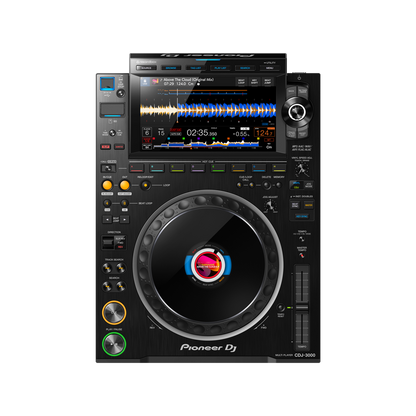The width and height of the screenshot is (416, 416).
Task: Click the rotary selector knob
Action: (x=297, y=112)
